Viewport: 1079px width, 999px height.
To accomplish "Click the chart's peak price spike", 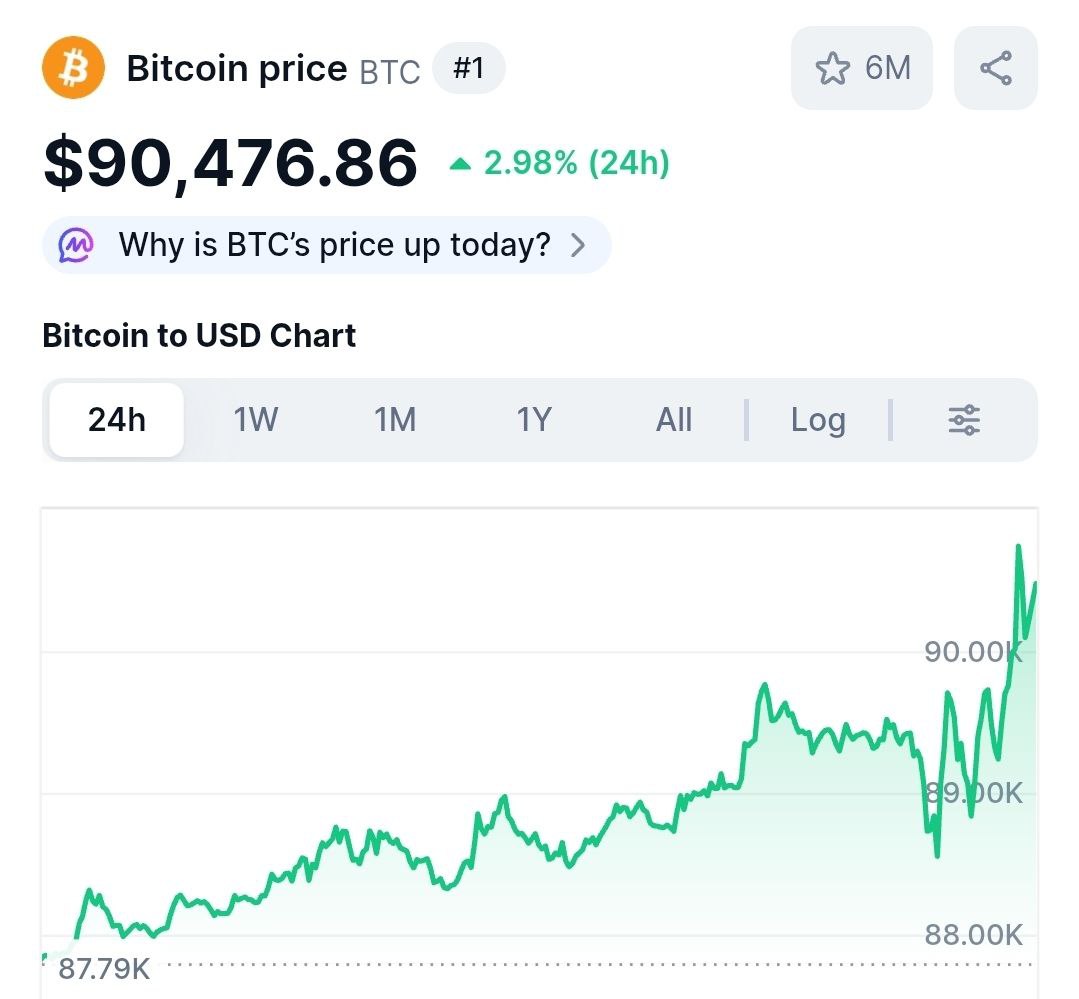I will (1018, 547).
